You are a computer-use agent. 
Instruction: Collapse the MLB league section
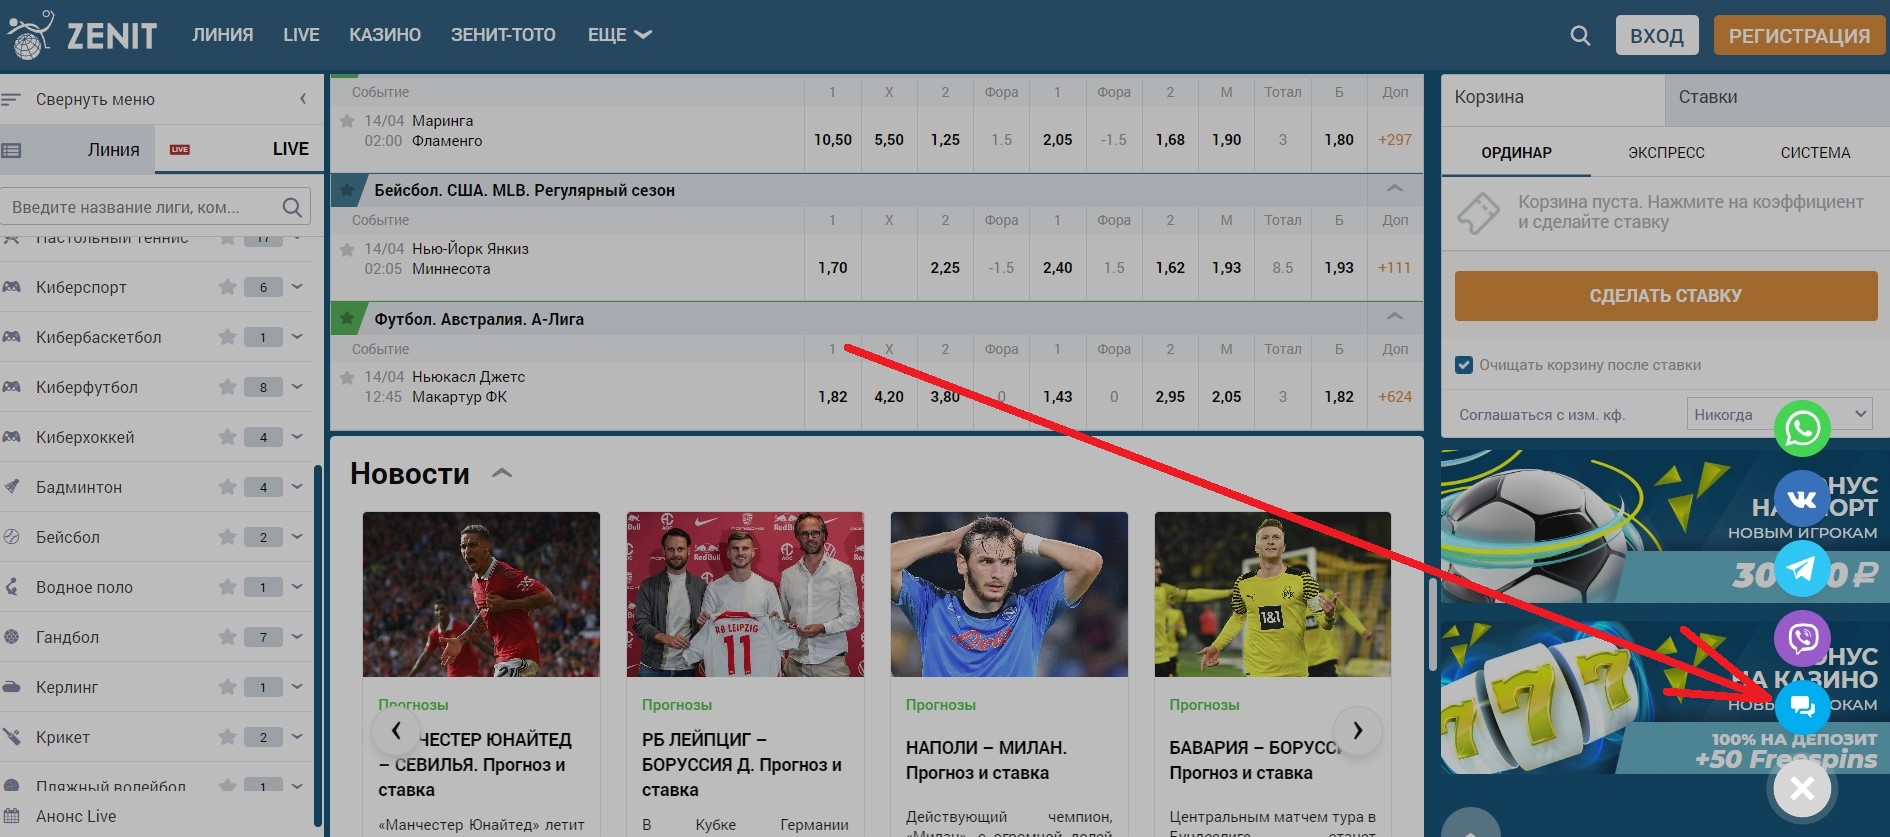1395,189
